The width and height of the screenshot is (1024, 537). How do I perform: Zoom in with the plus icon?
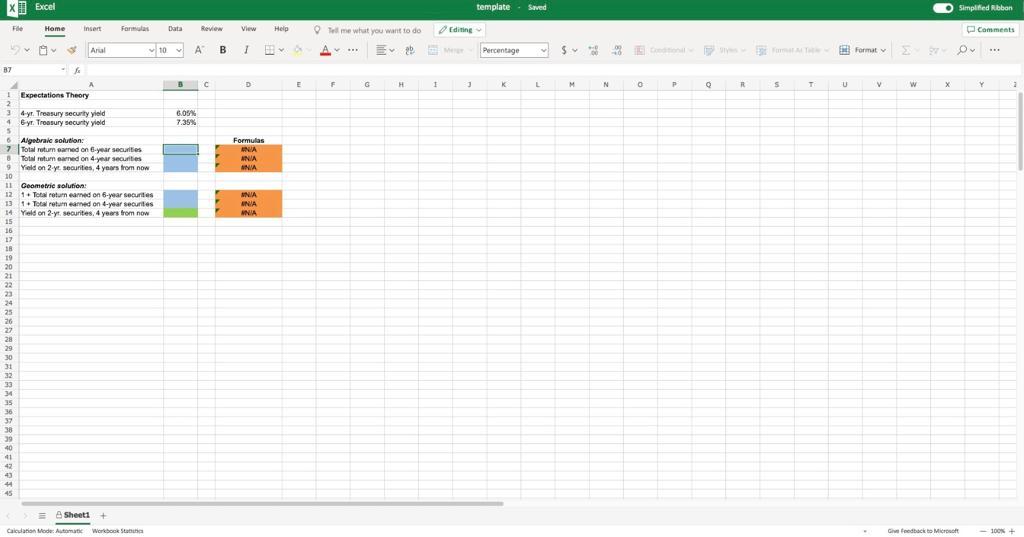[x=1012, y=531]
